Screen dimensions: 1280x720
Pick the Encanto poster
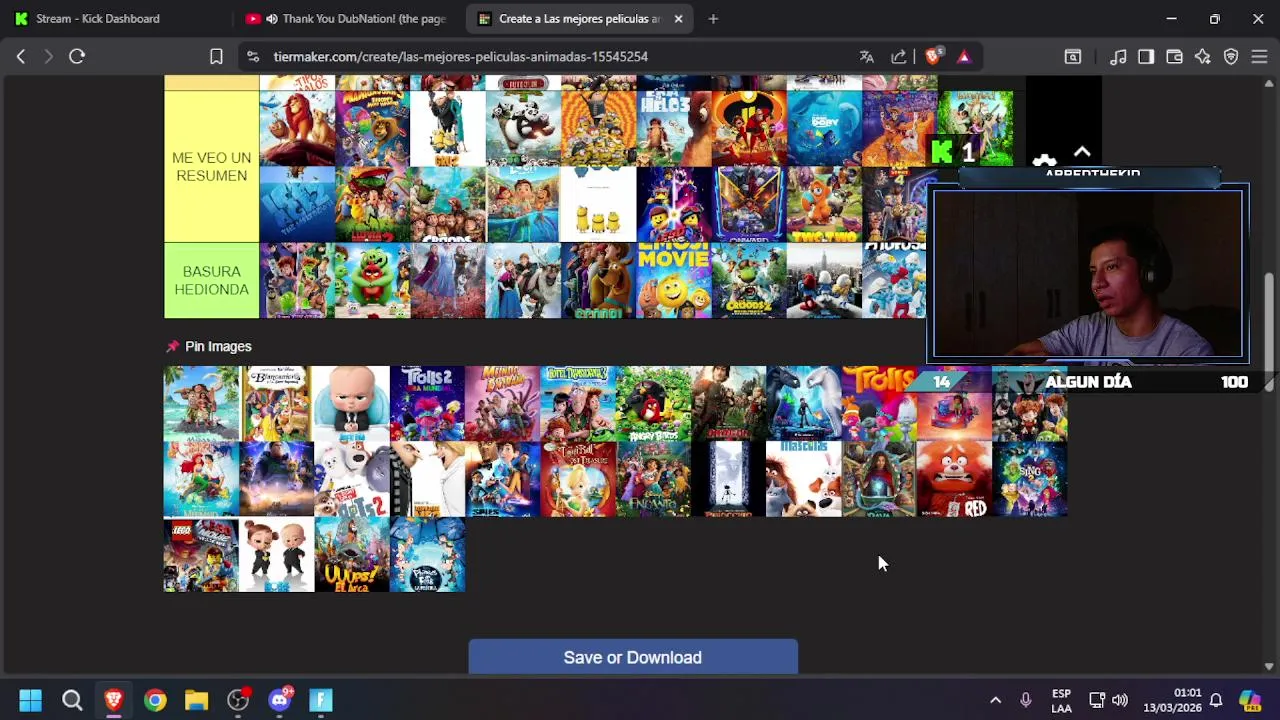point(653,479)
